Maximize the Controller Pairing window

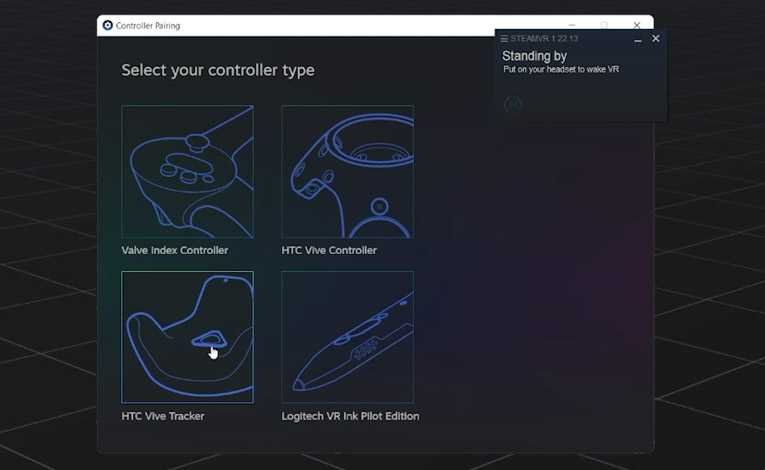pos(604,24)
